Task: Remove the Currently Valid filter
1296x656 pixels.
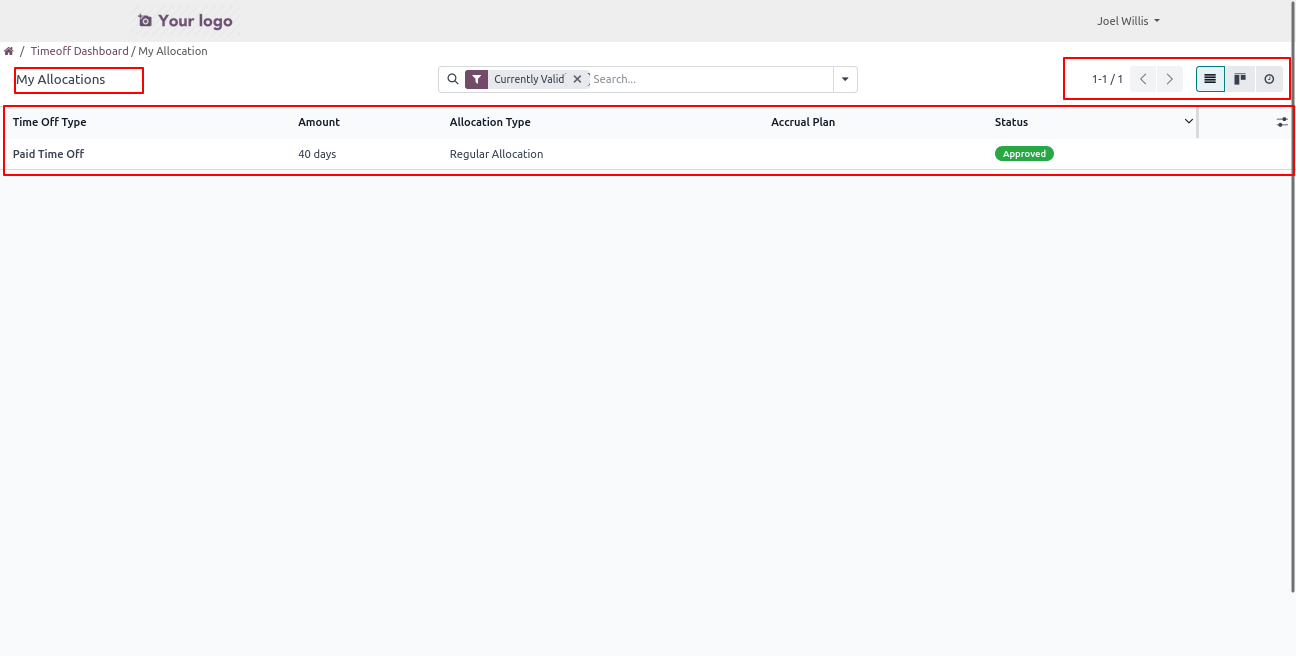Action: [x=577, y=79]
